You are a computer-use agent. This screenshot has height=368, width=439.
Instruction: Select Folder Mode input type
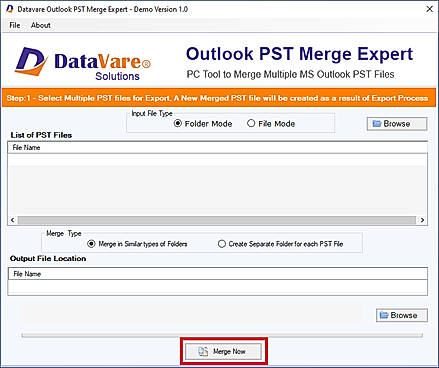click(x=203, y=124)
